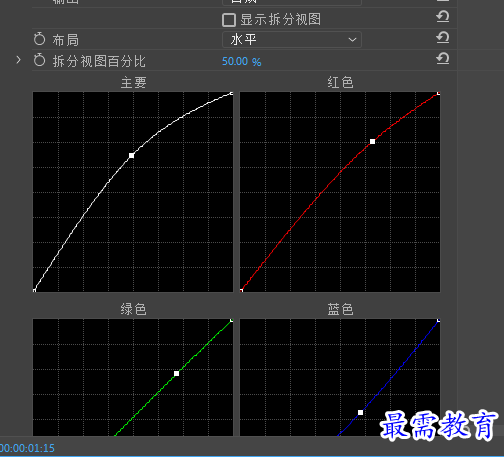This screenshot has width=504, height=457.
Task: Enable the 显示拆分视图 checkbox
Action: point(229,20)
